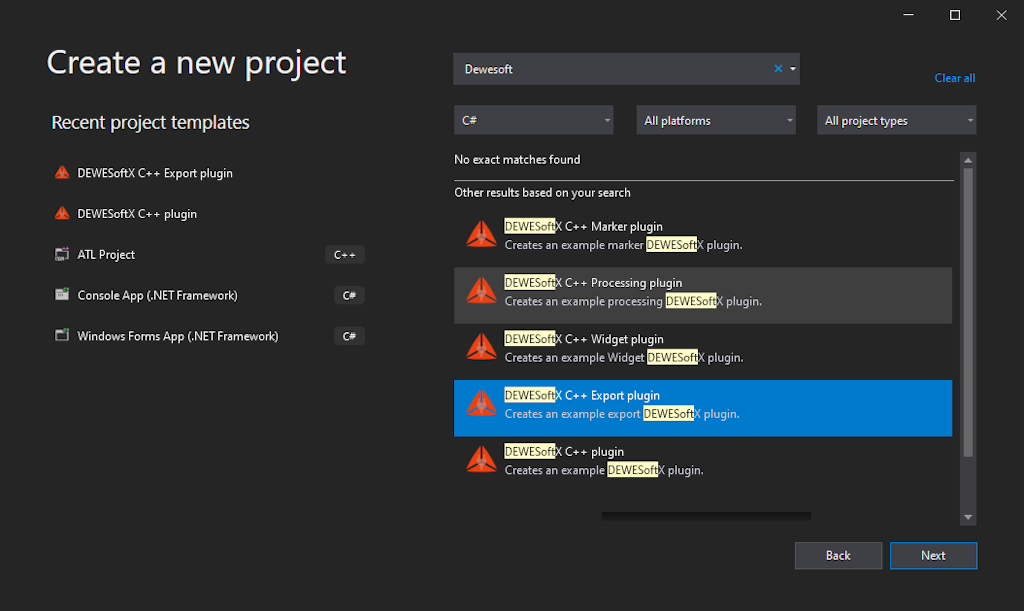Click 'Creates an example export' description
The image size is (1024, 611).
click(622, 413)
